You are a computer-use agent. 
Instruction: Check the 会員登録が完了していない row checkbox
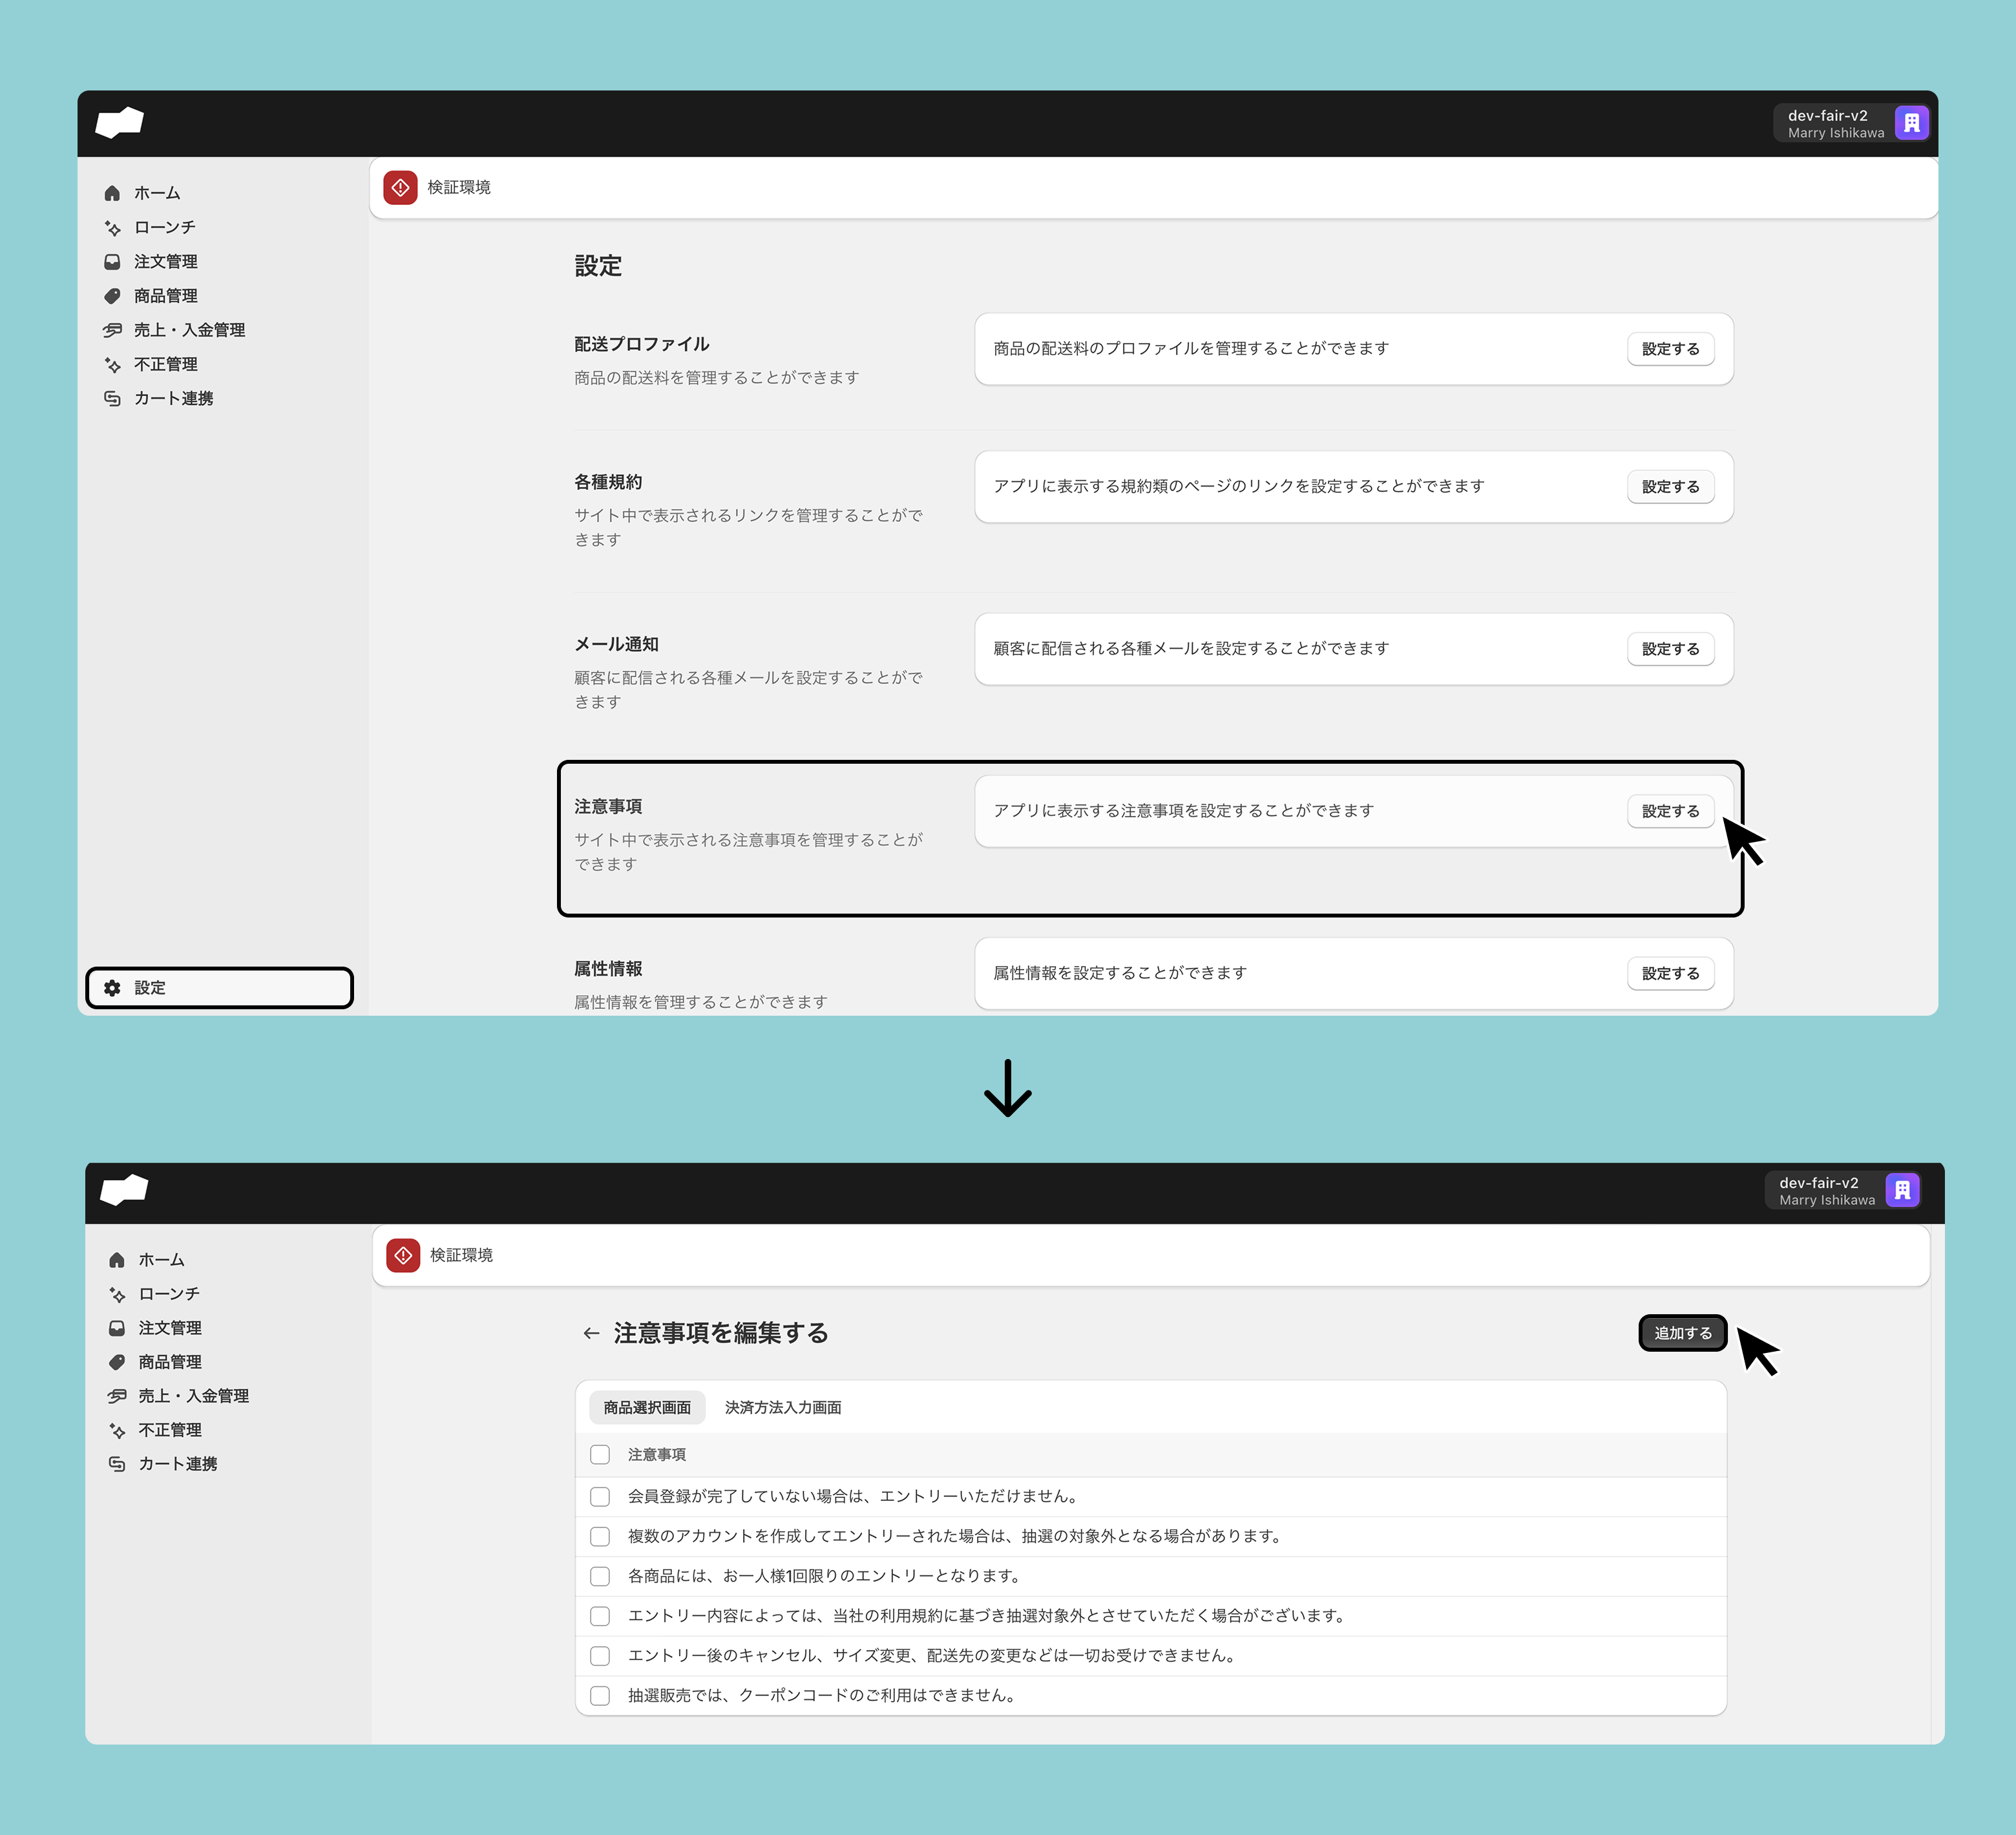click(x=600, y=1497)
